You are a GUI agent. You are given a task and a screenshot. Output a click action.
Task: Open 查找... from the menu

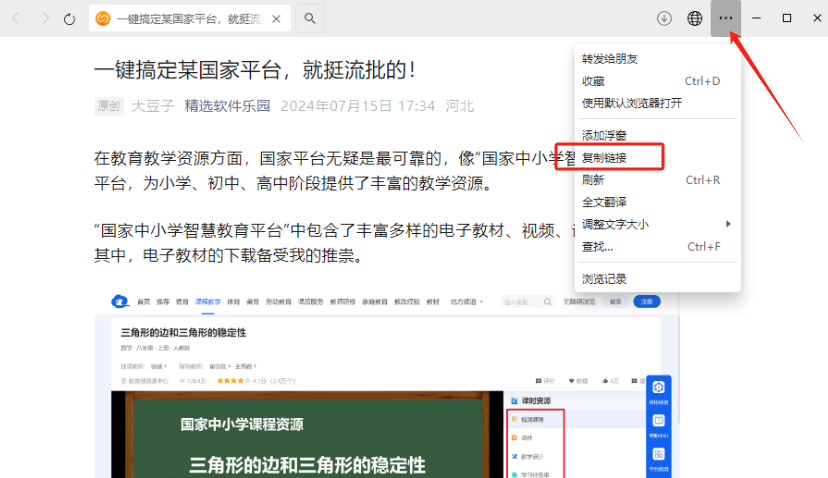pyautogui.click(x=598, y=246)
